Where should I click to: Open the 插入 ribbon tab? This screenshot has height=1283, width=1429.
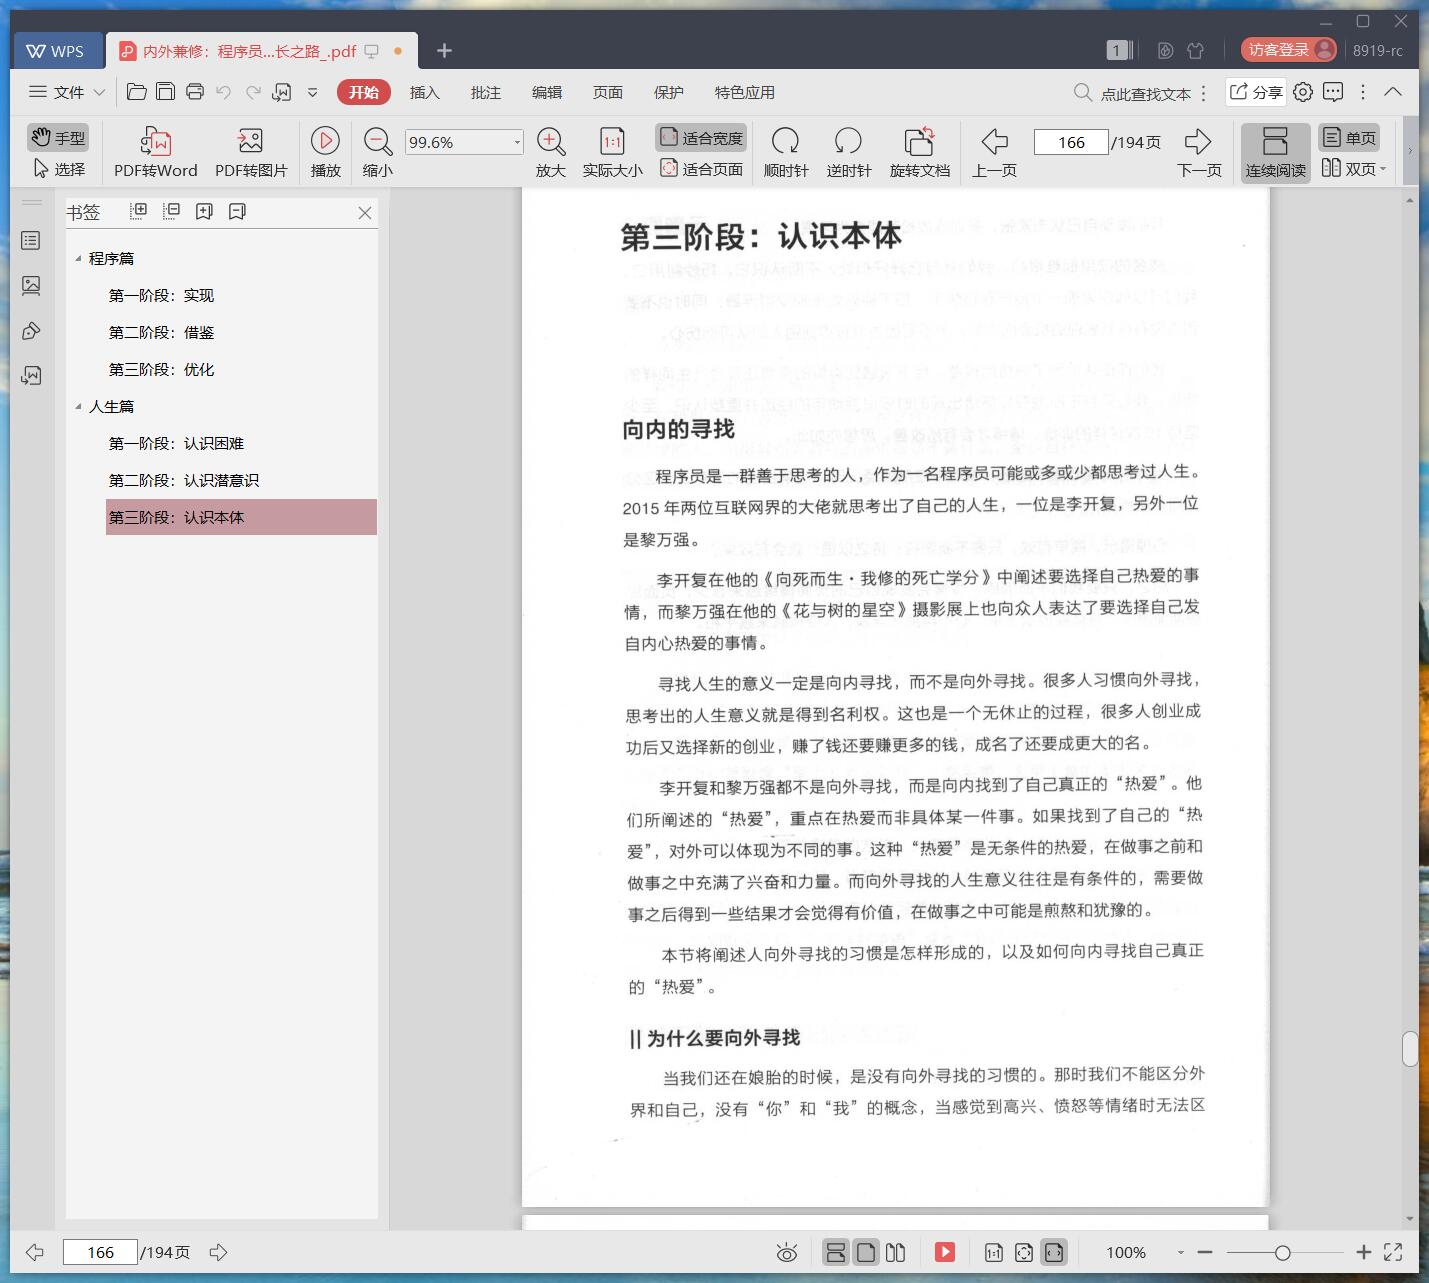[425, 92]
